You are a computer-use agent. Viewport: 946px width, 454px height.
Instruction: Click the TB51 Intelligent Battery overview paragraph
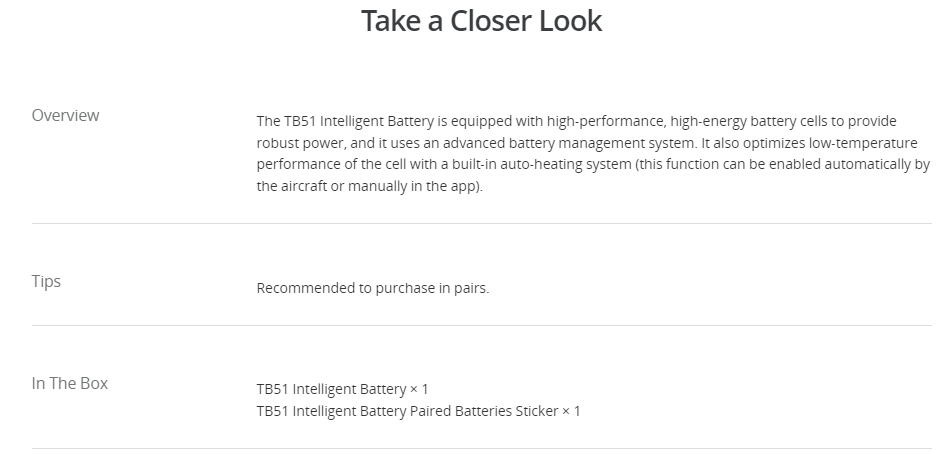[x=594, y=154]
